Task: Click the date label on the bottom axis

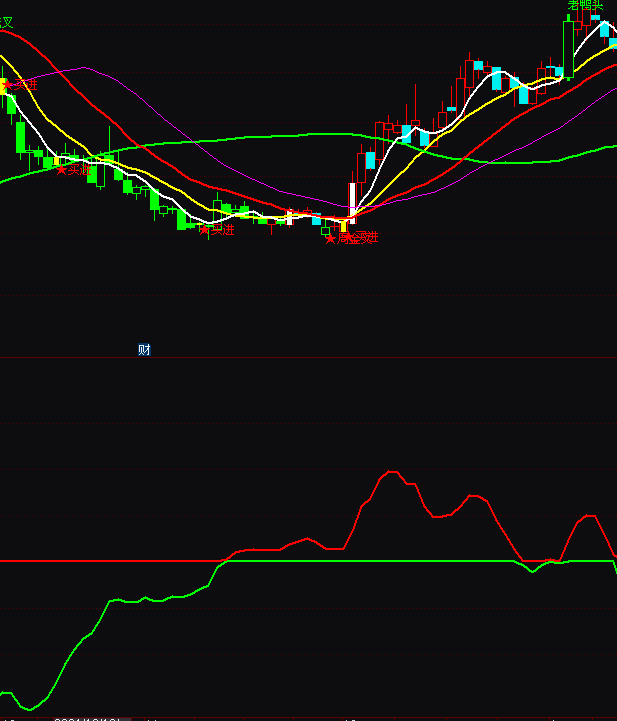Action: pyautogui.click(x=88, y=717)
